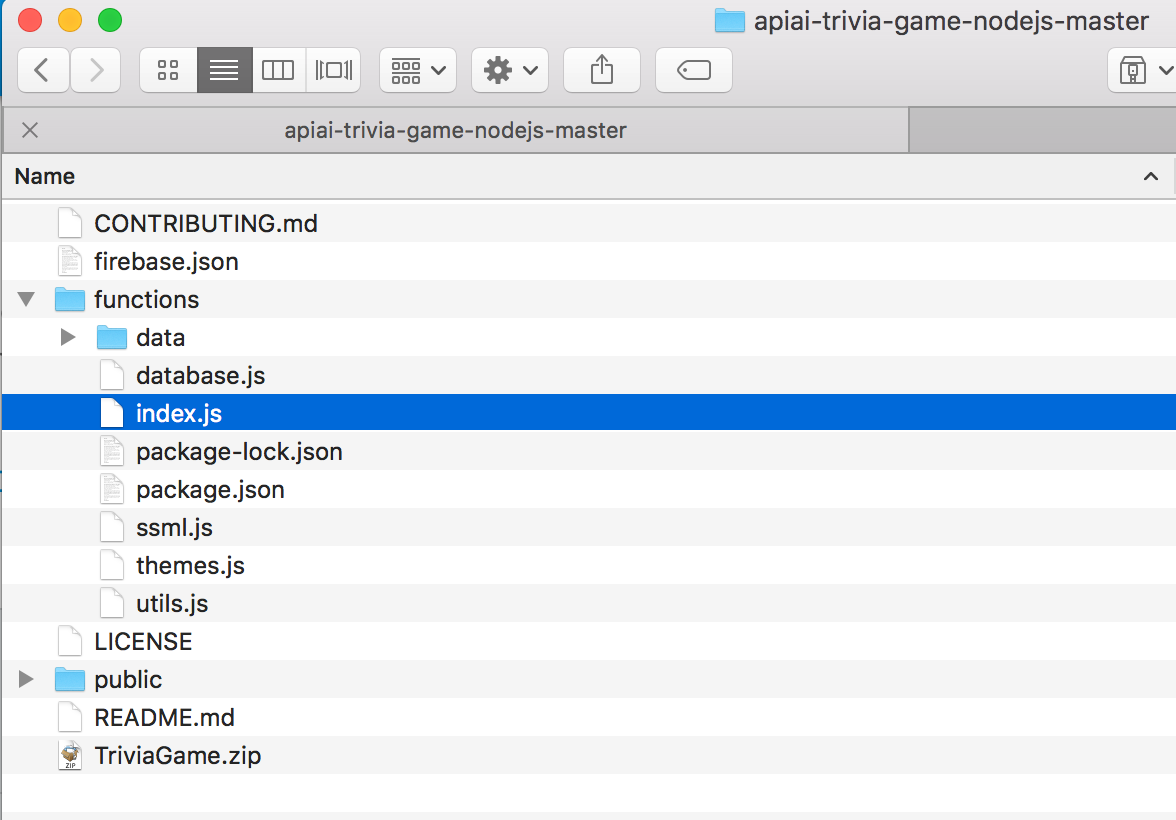
Task: Click the package-lock.json file icon
Action: (x=112, y=452)
